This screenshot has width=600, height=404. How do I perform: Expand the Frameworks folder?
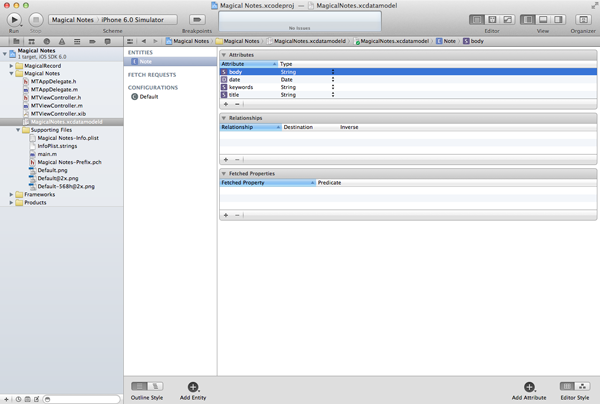[11, 194]
